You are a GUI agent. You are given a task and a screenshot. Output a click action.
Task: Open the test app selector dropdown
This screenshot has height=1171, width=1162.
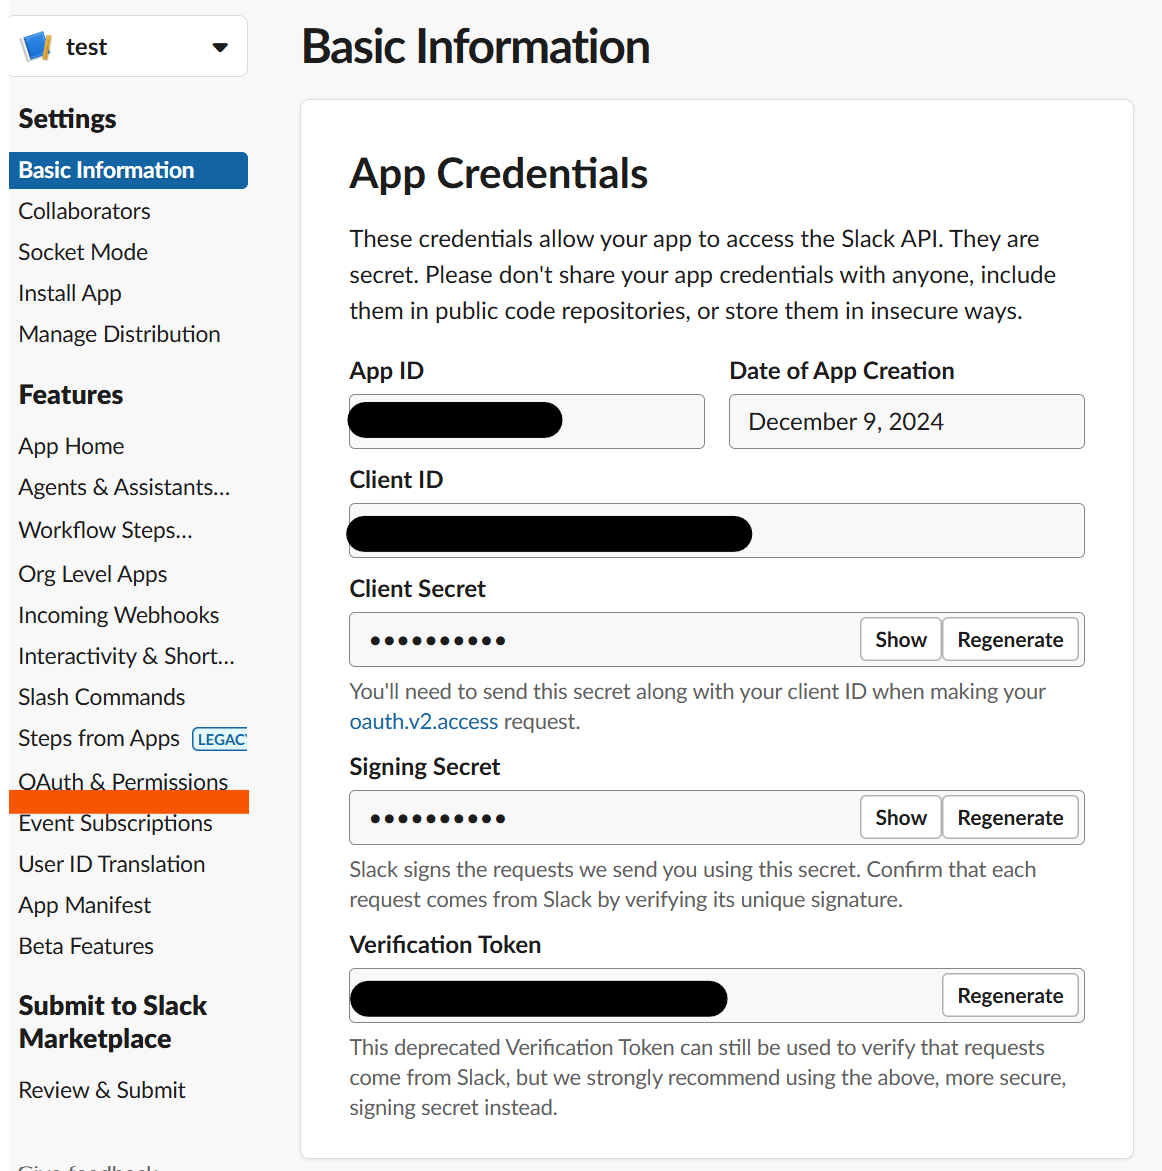(x=128, y=46)
